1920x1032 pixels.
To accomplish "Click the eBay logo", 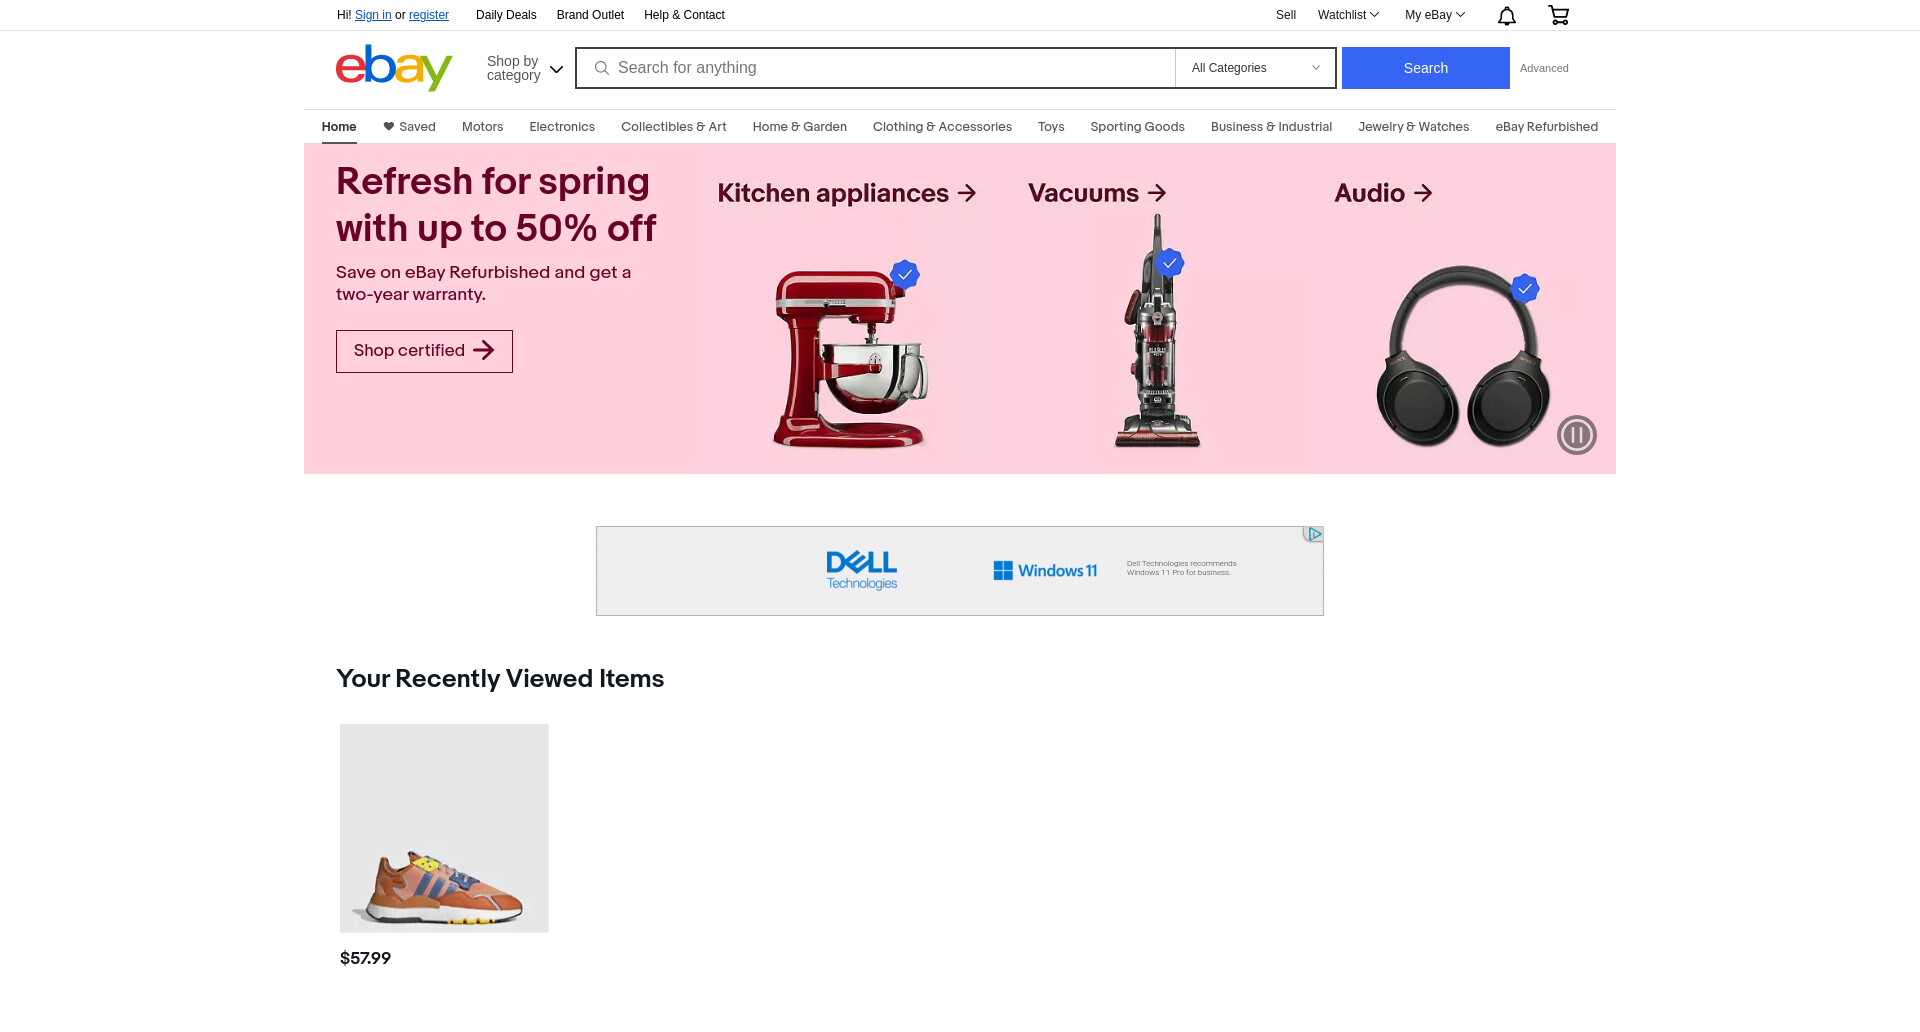I will coord(394,68).
